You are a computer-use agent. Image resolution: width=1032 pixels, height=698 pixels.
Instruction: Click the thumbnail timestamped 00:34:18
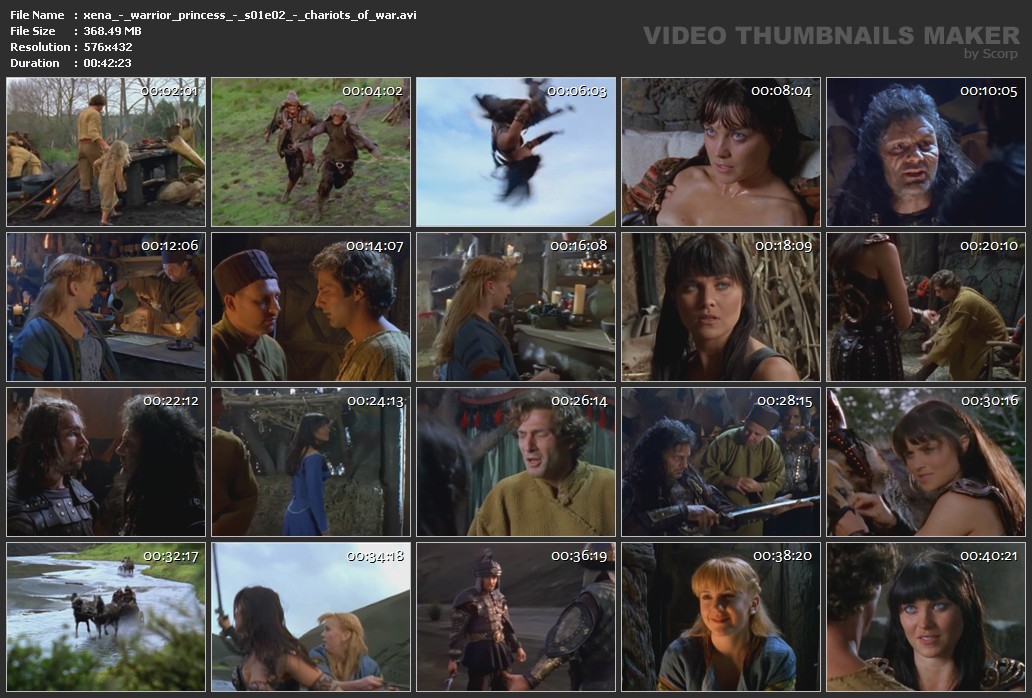coord(311,617)
